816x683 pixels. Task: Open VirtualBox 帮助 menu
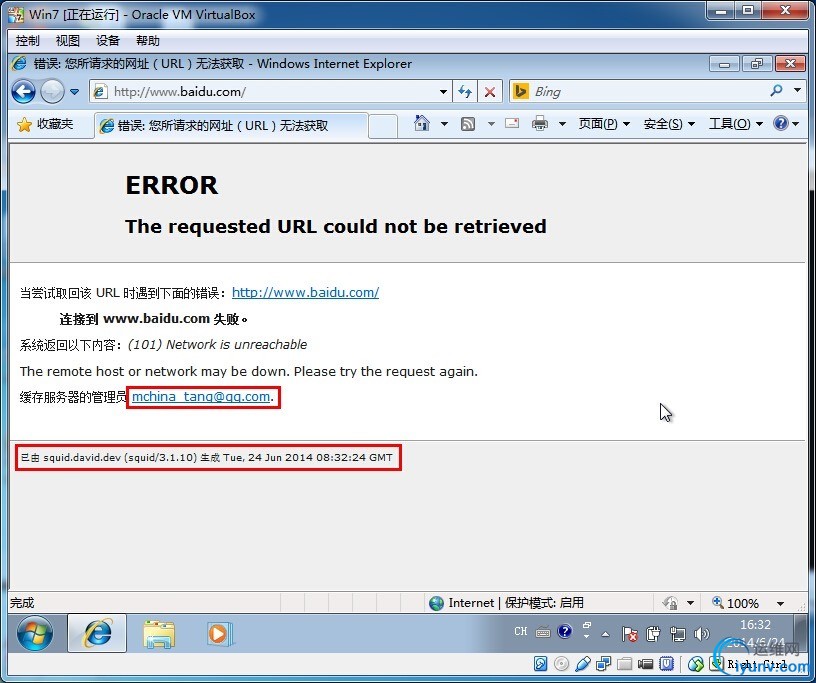tap(148, 41)
